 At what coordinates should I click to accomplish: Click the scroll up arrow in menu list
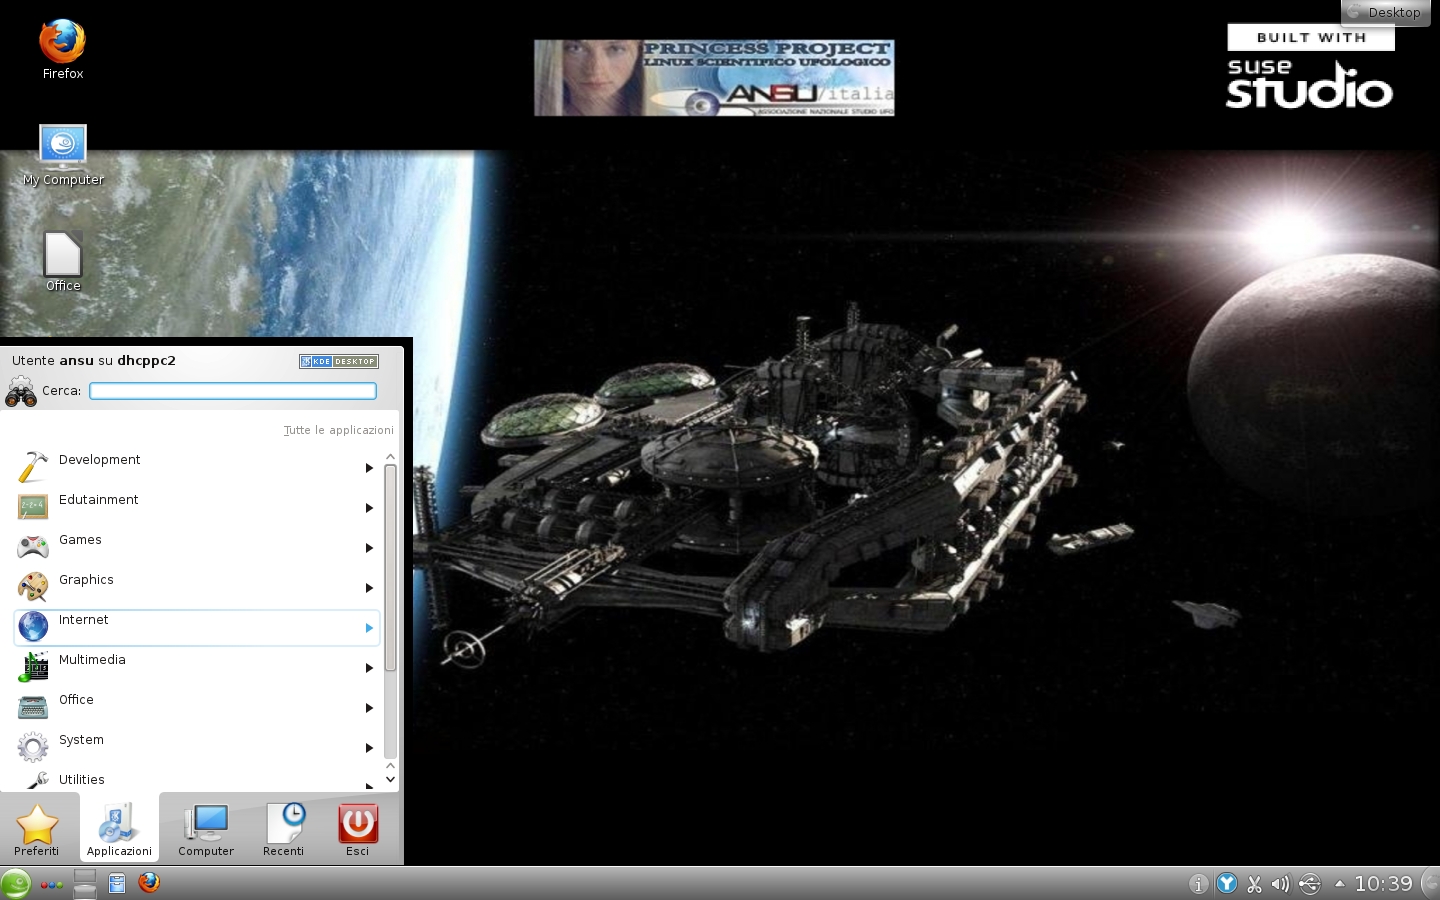[x=390, y=456]
